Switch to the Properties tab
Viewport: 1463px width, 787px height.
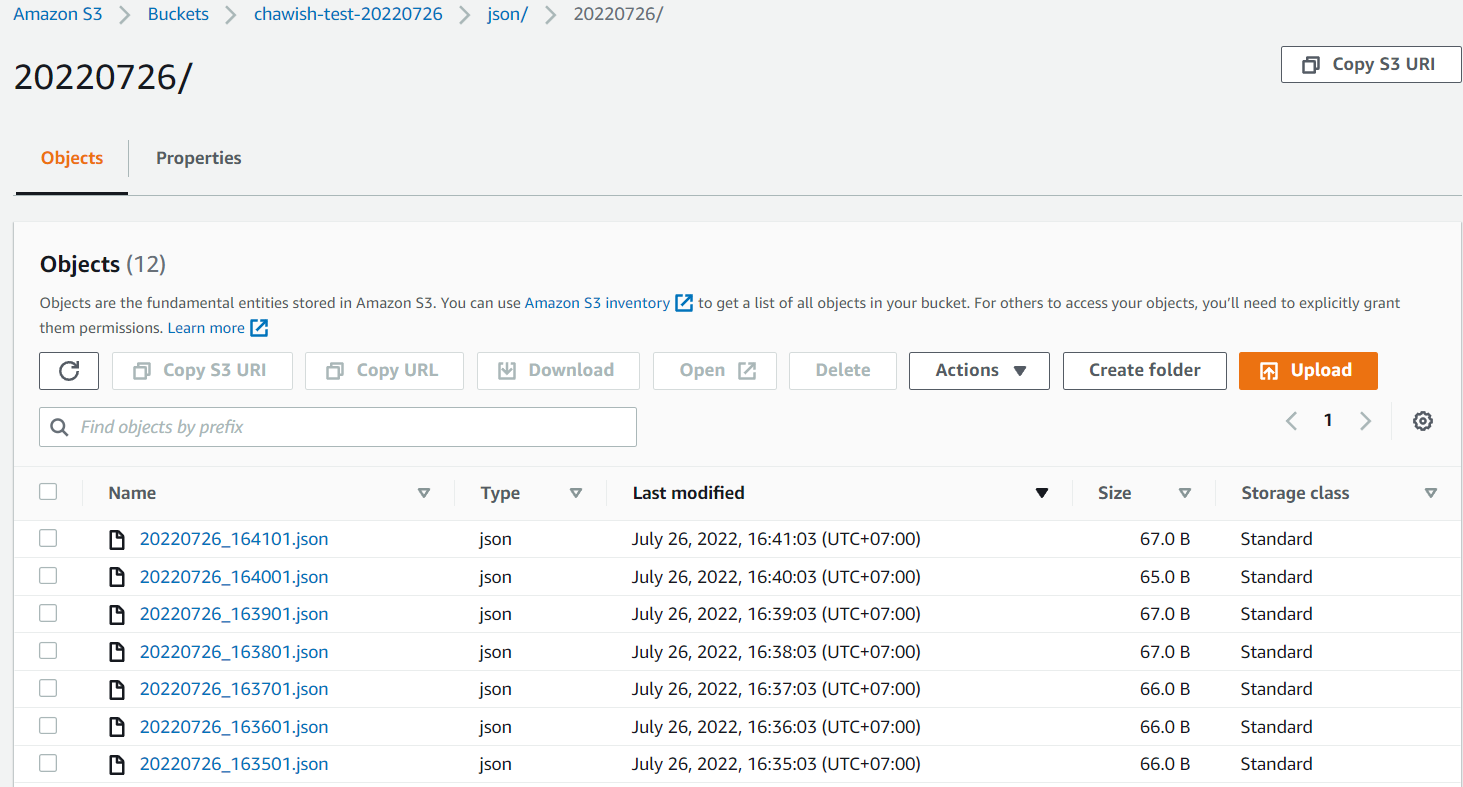[198, 158]
